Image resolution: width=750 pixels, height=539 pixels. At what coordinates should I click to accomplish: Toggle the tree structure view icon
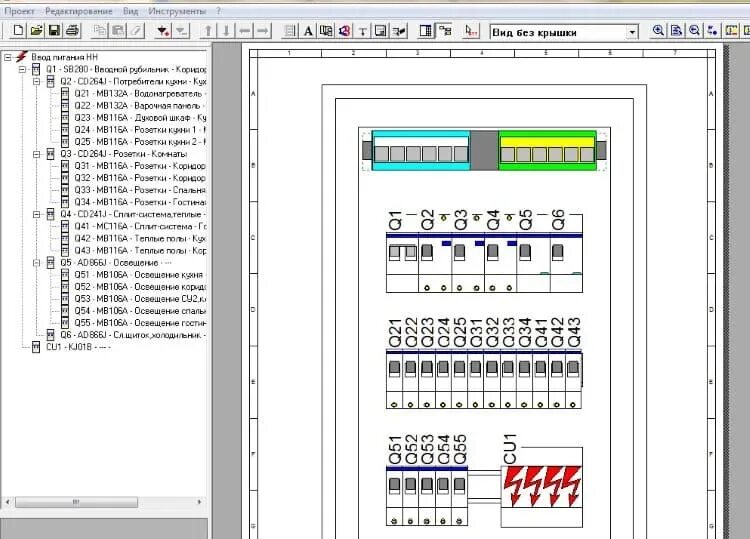click(x=445, y=32)
